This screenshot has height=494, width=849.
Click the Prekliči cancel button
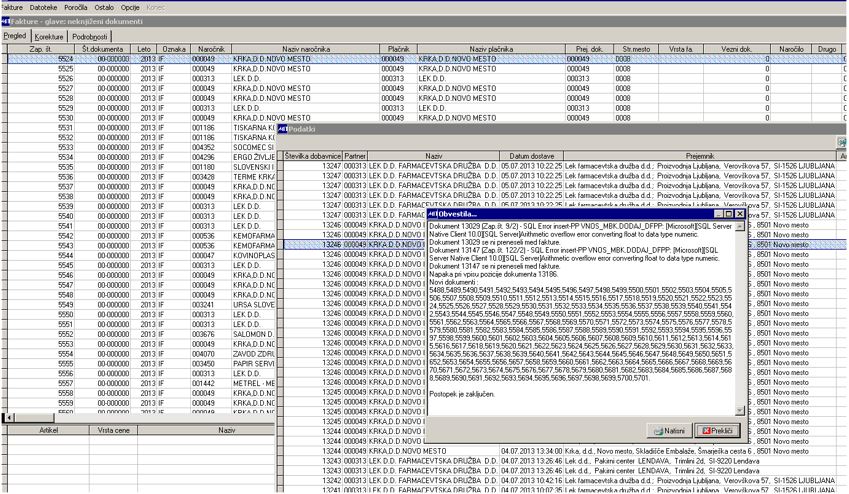click(717, 431)
